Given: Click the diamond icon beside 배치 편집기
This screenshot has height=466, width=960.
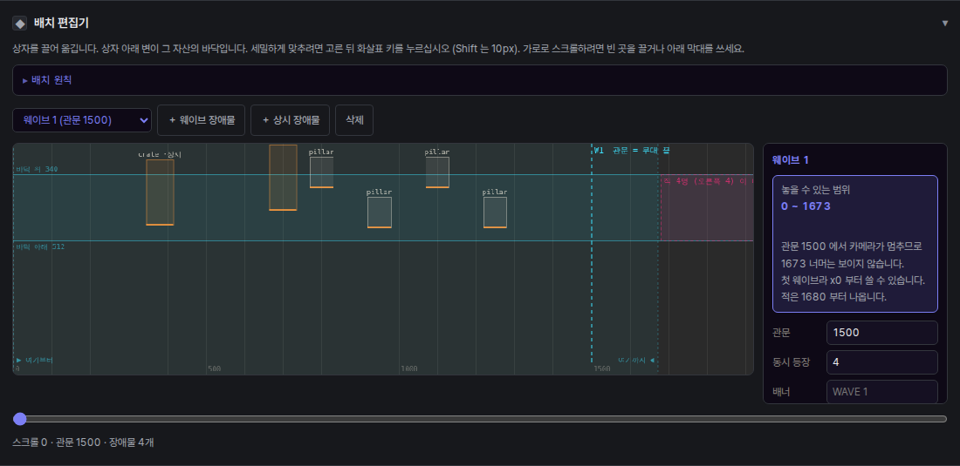Looking at the screenshot, I should coord(20,23).
